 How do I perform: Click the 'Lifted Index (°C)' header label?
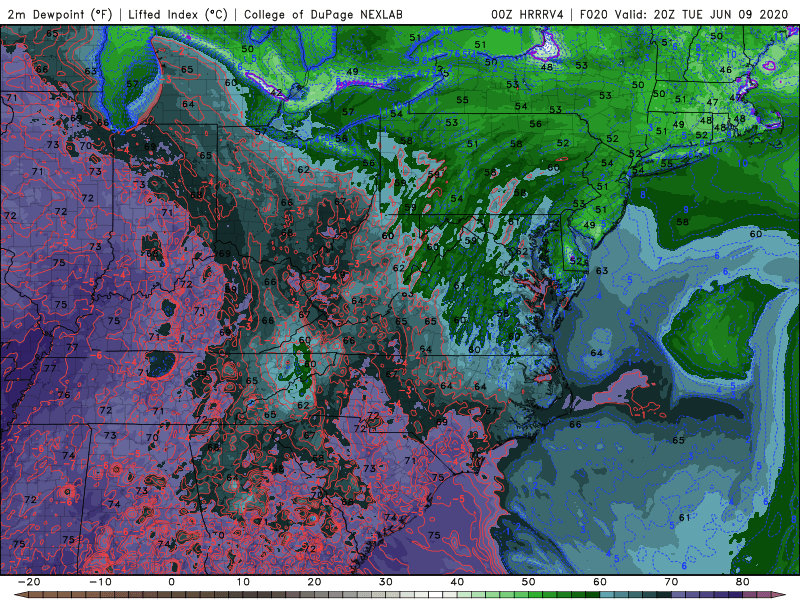[178, 14]
